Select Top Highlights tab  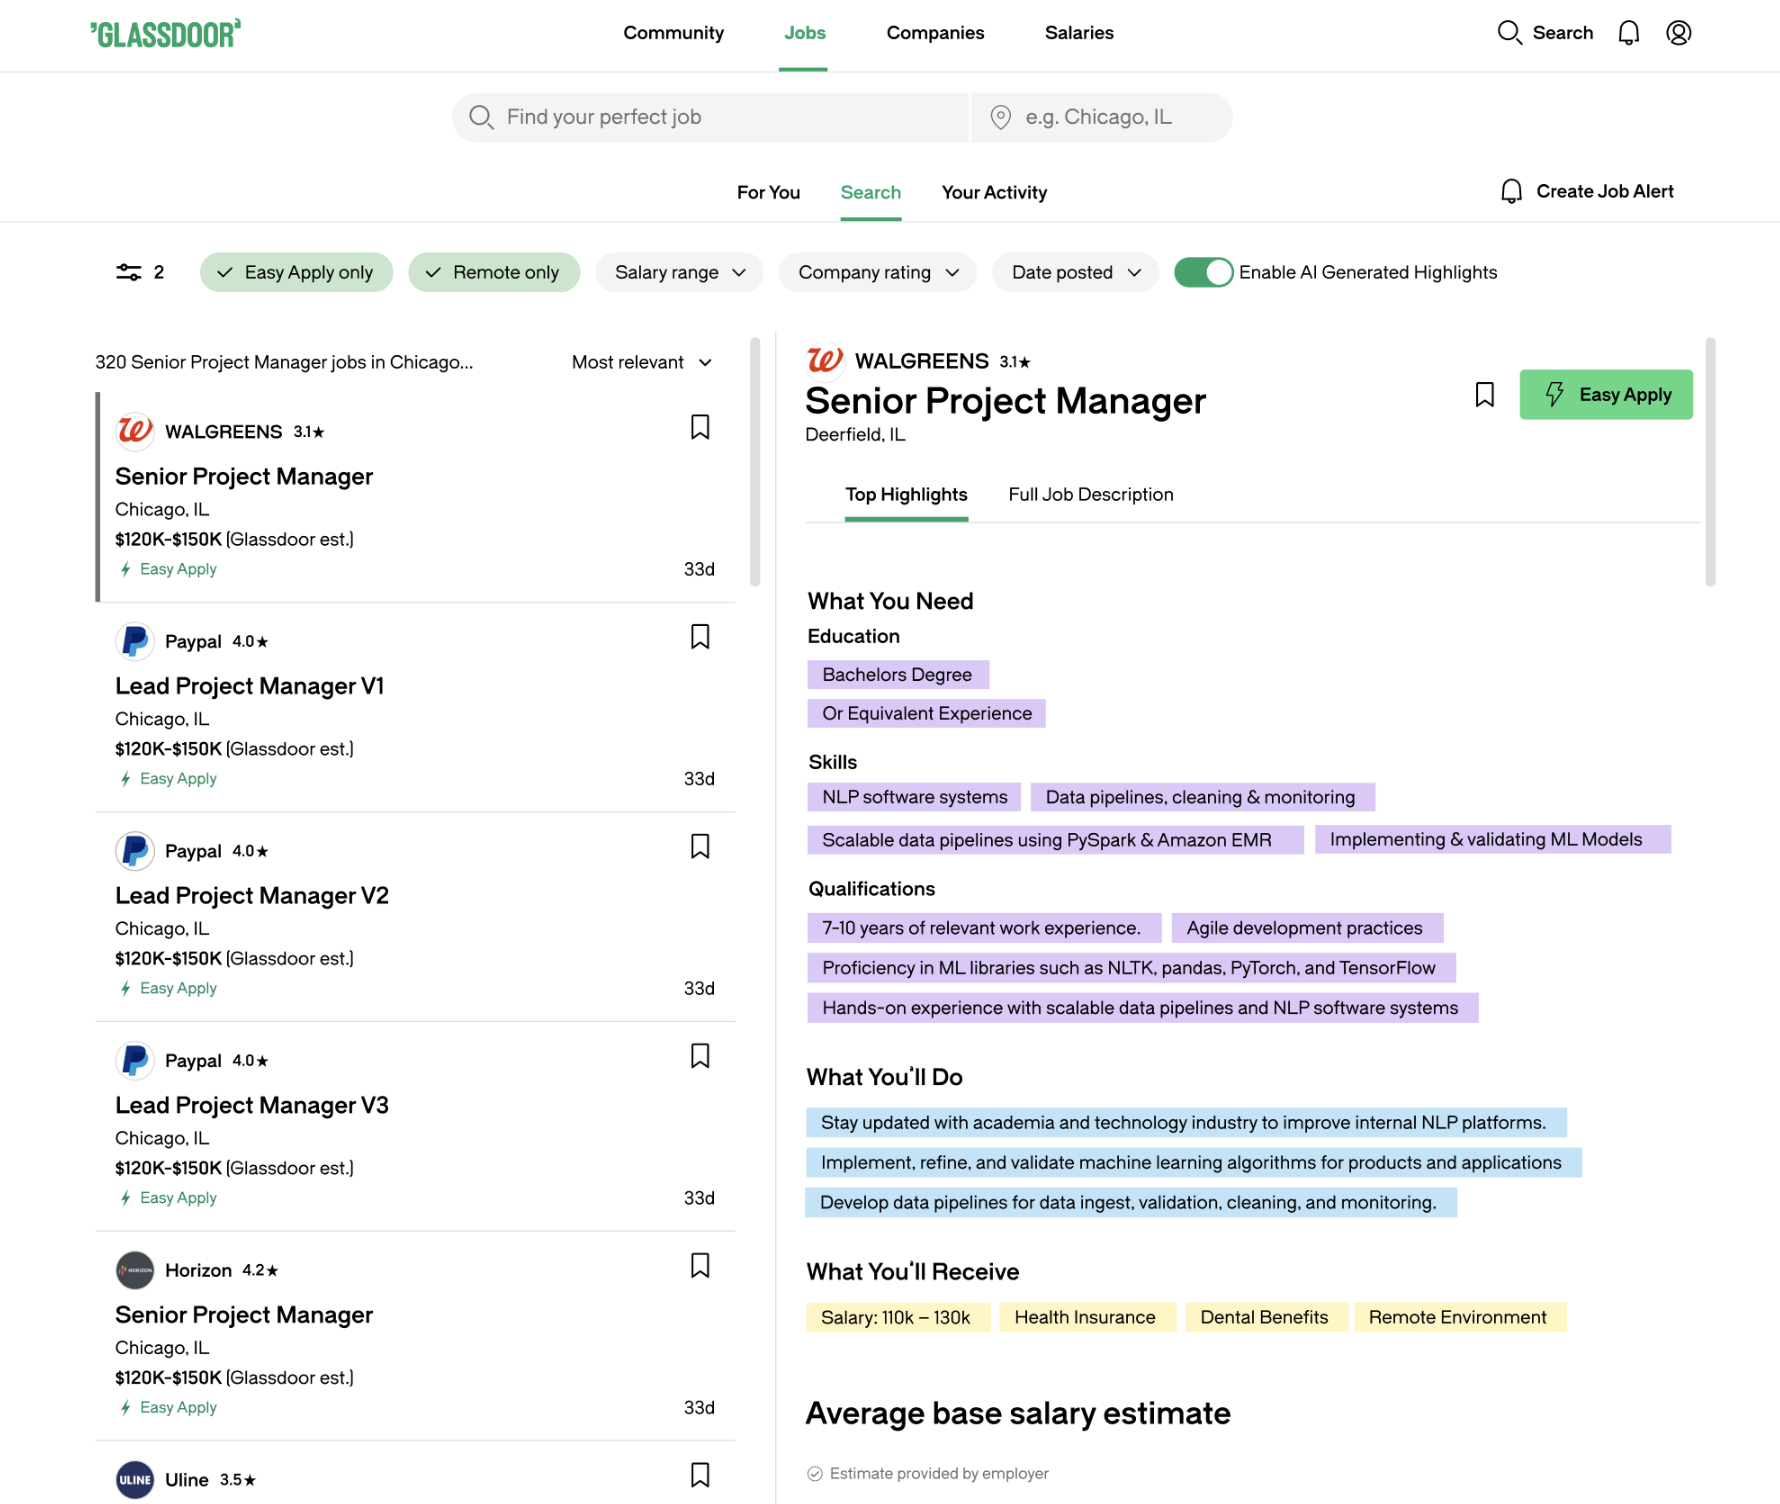pos(906,495)
